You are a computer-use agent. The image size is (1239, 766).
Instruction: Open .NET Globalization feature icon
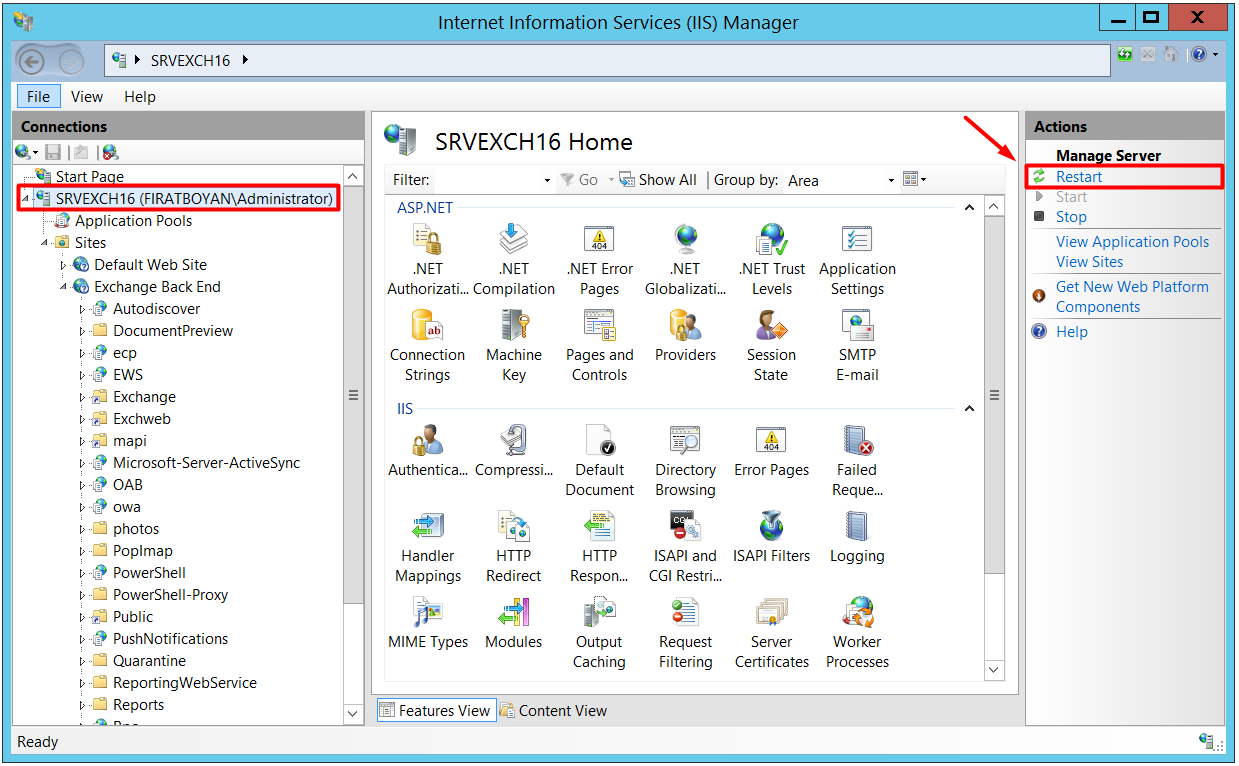686,258
